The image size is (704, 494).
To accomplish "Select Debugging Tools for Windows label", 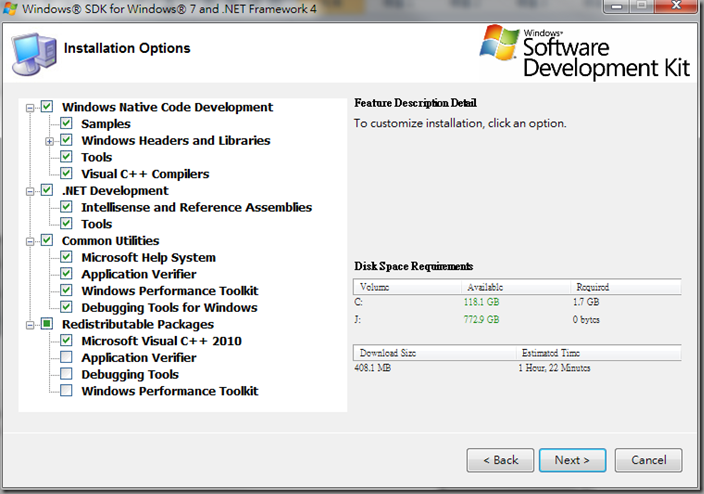I will coord(169,308).
